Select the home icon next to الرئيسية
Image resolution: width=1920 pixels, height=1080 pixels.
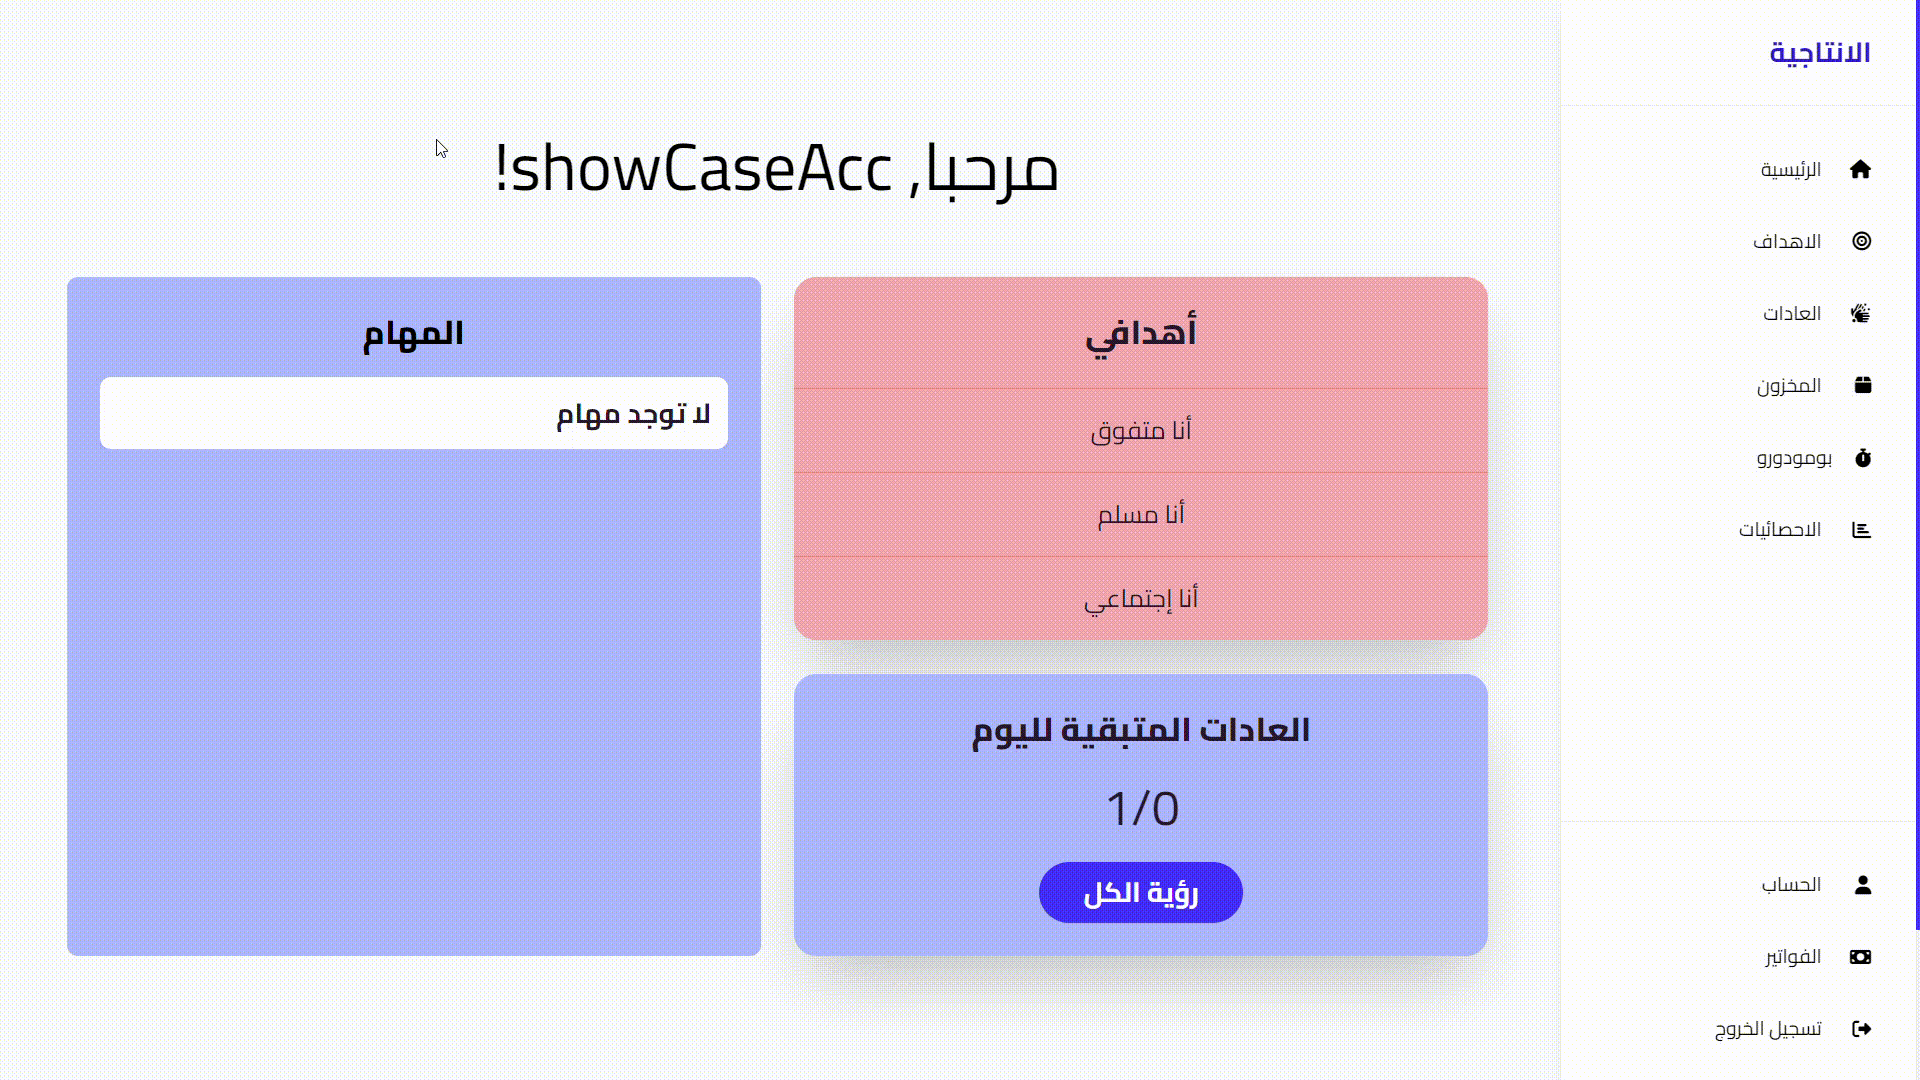tap(1861, 168)
